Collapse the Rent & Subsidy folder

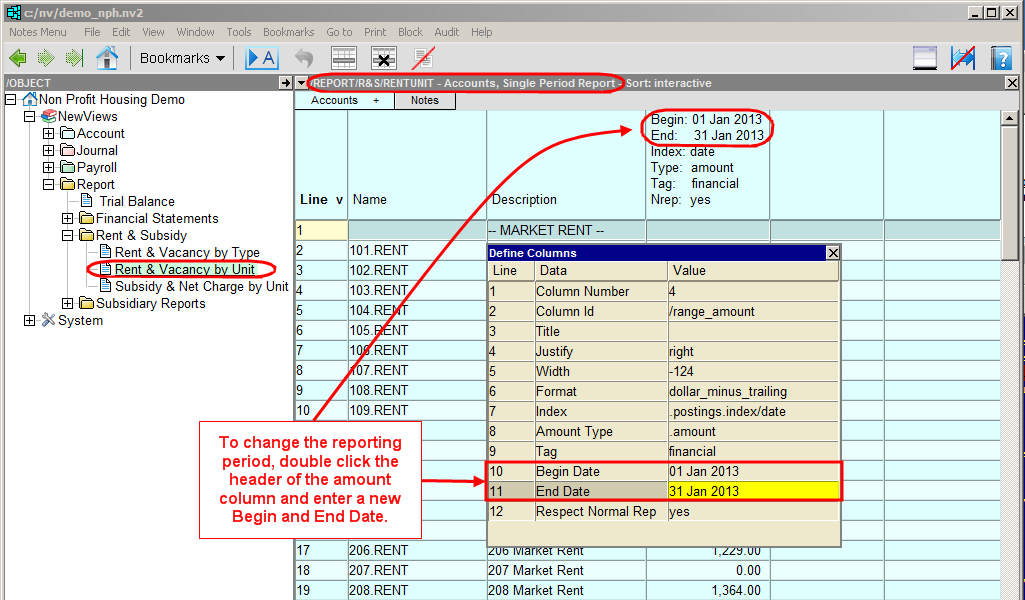[x=67, y=236]
